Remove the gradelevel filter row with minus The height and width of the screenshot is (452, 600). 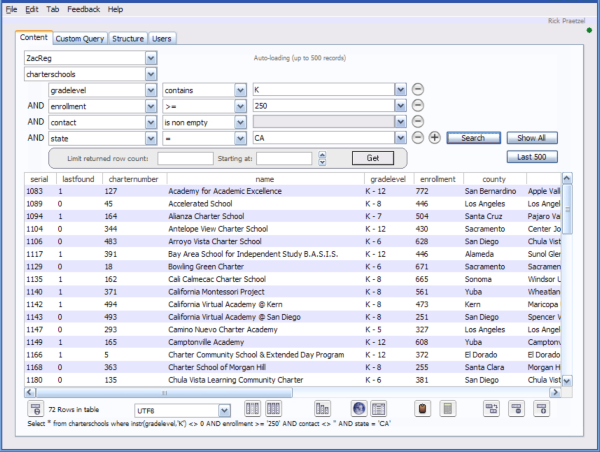[x=418, y=89]
